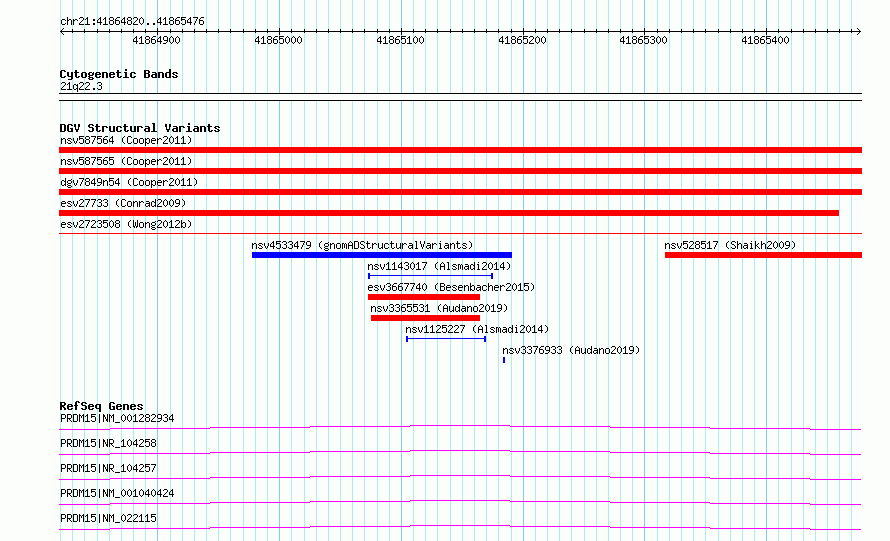Open variant nsv3365531 (Audano2019) label
This screenshot has height=541, width=890.
pos(439,308)
